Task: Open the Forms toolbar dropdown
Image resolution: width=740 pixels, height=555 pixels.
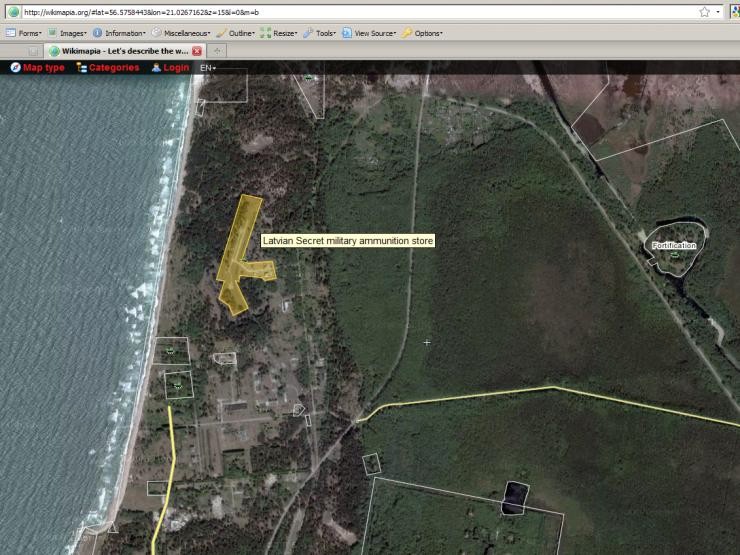Action: click(x=24, y=33)
